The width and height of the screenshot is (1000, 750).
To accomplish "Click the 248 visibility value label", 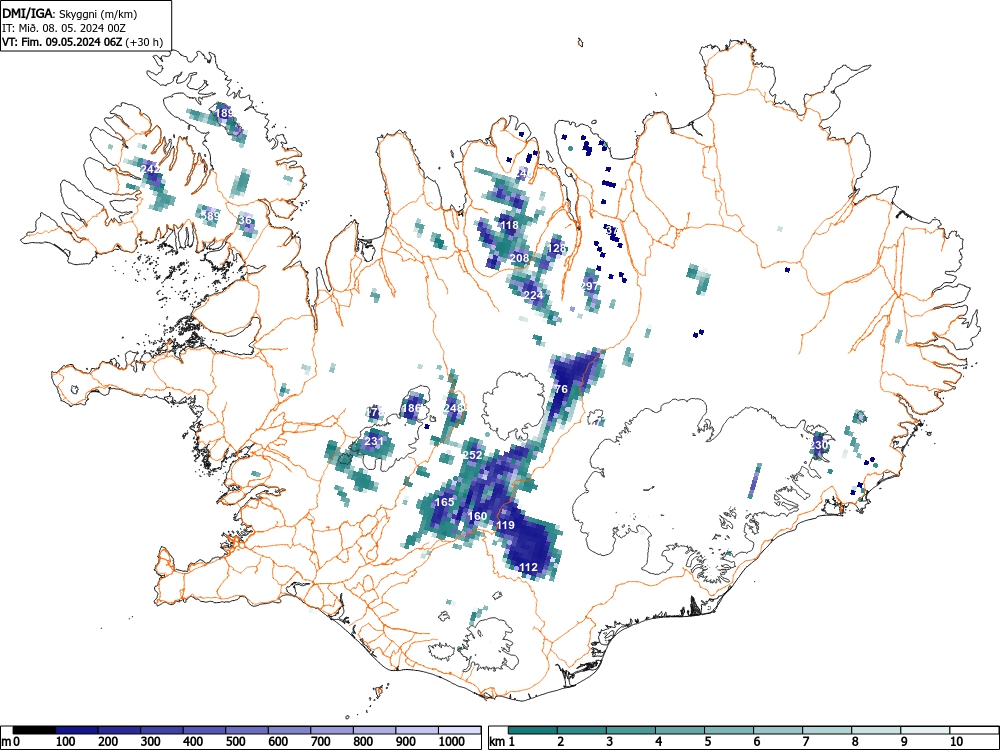I will [x=453, y=408].
